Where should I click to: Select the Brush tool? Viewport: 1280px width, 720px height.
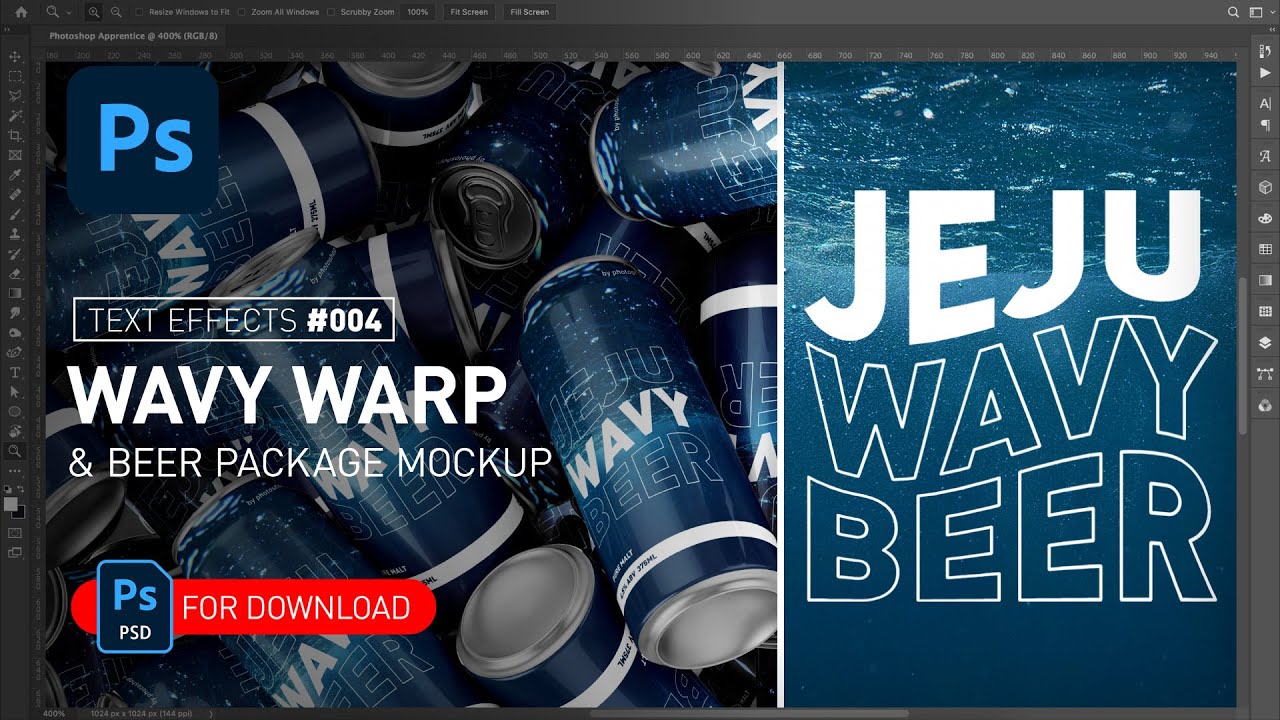[15, 214]
